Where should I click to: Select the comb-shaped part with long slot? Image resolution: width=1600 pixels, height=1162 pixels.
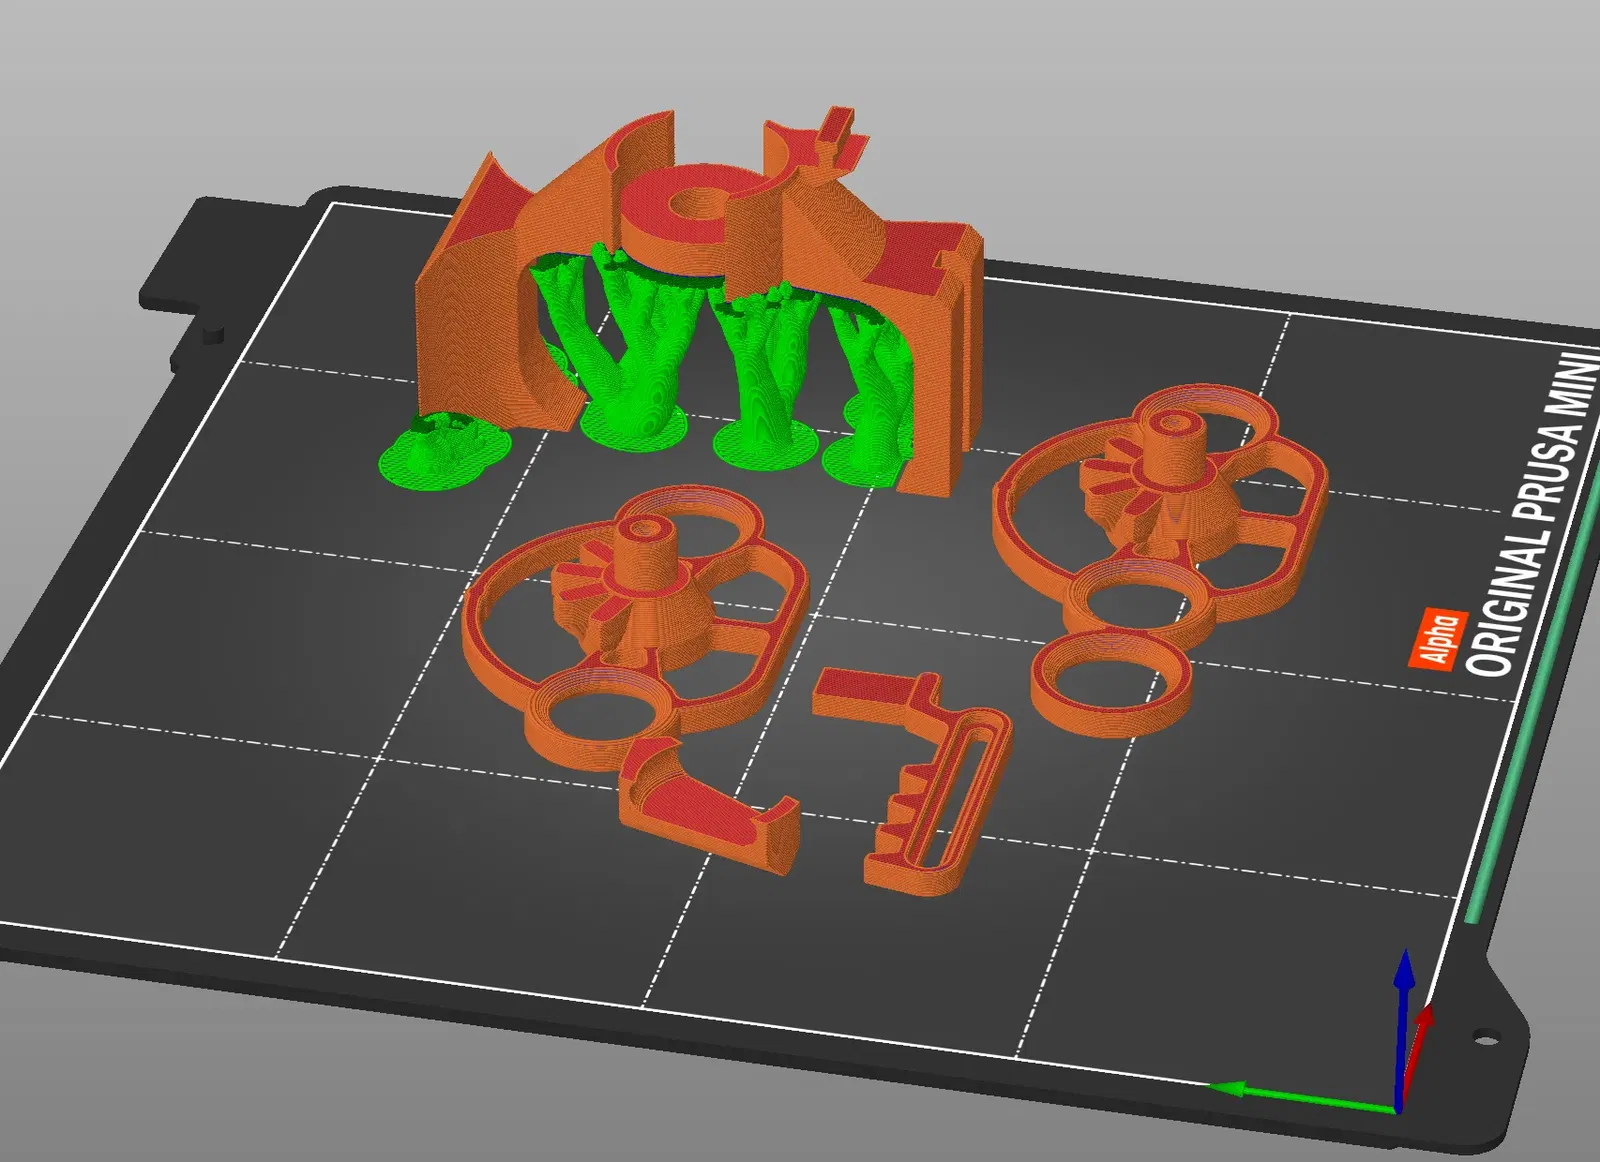[x=912, y=777]
